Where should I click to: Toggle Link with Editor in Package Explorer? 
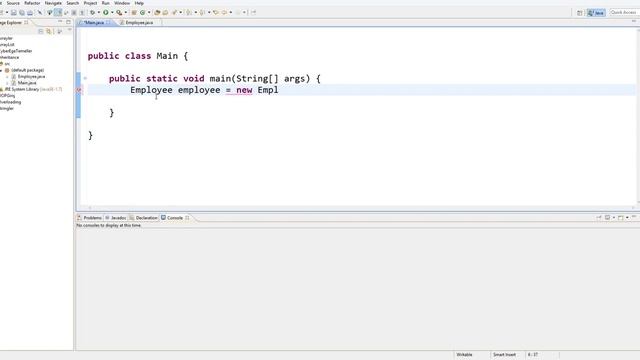point(49,31)
